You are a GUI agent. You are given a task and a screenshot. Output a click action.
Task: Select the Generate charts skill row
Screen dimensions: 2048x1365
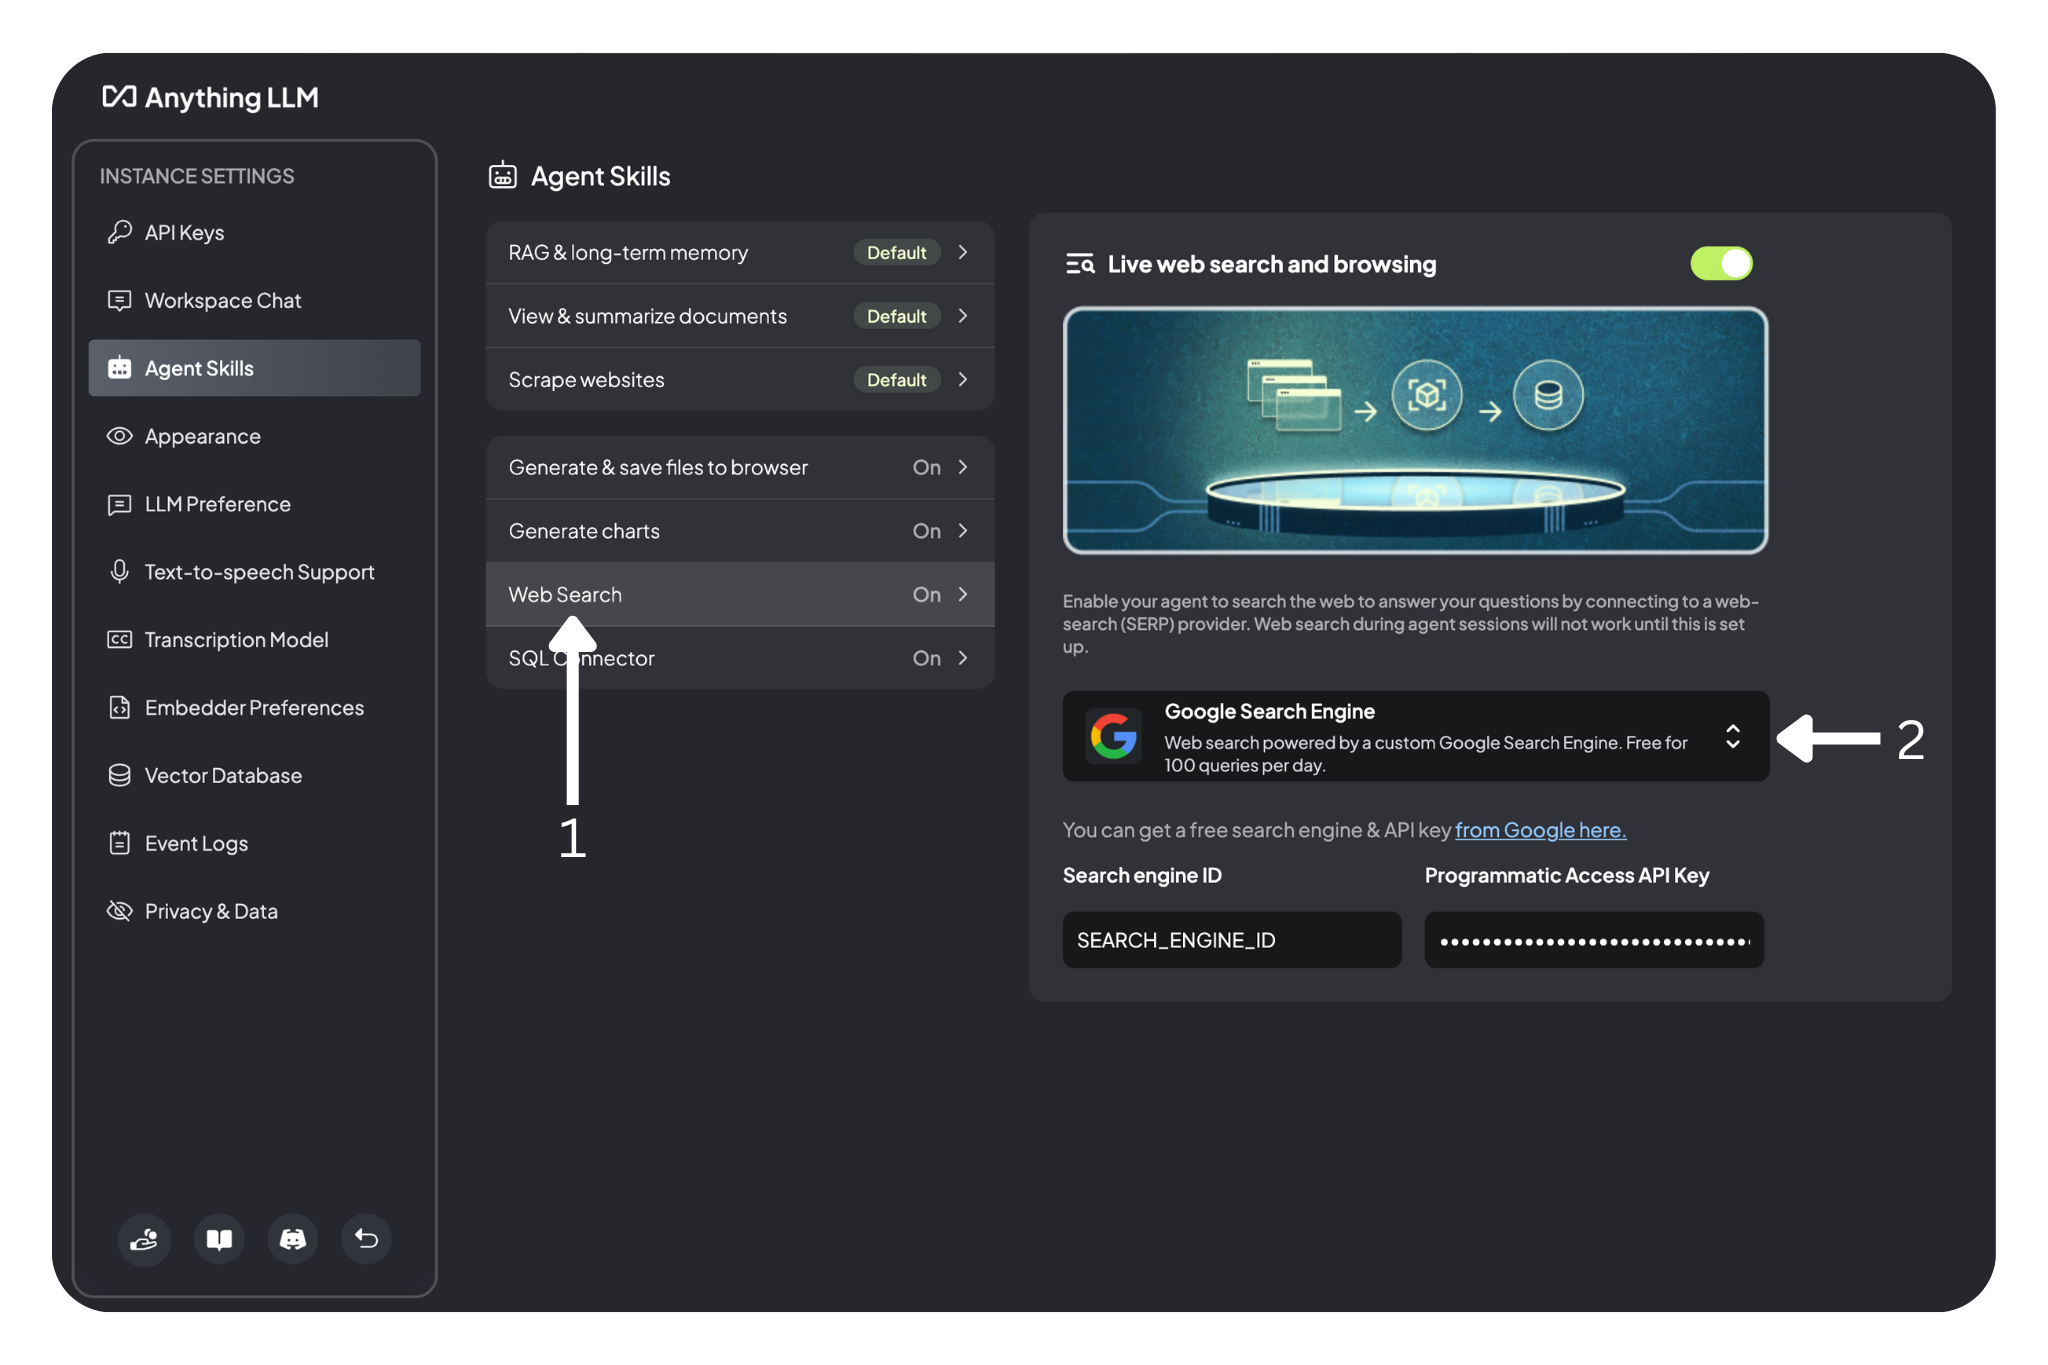point(740,531)
